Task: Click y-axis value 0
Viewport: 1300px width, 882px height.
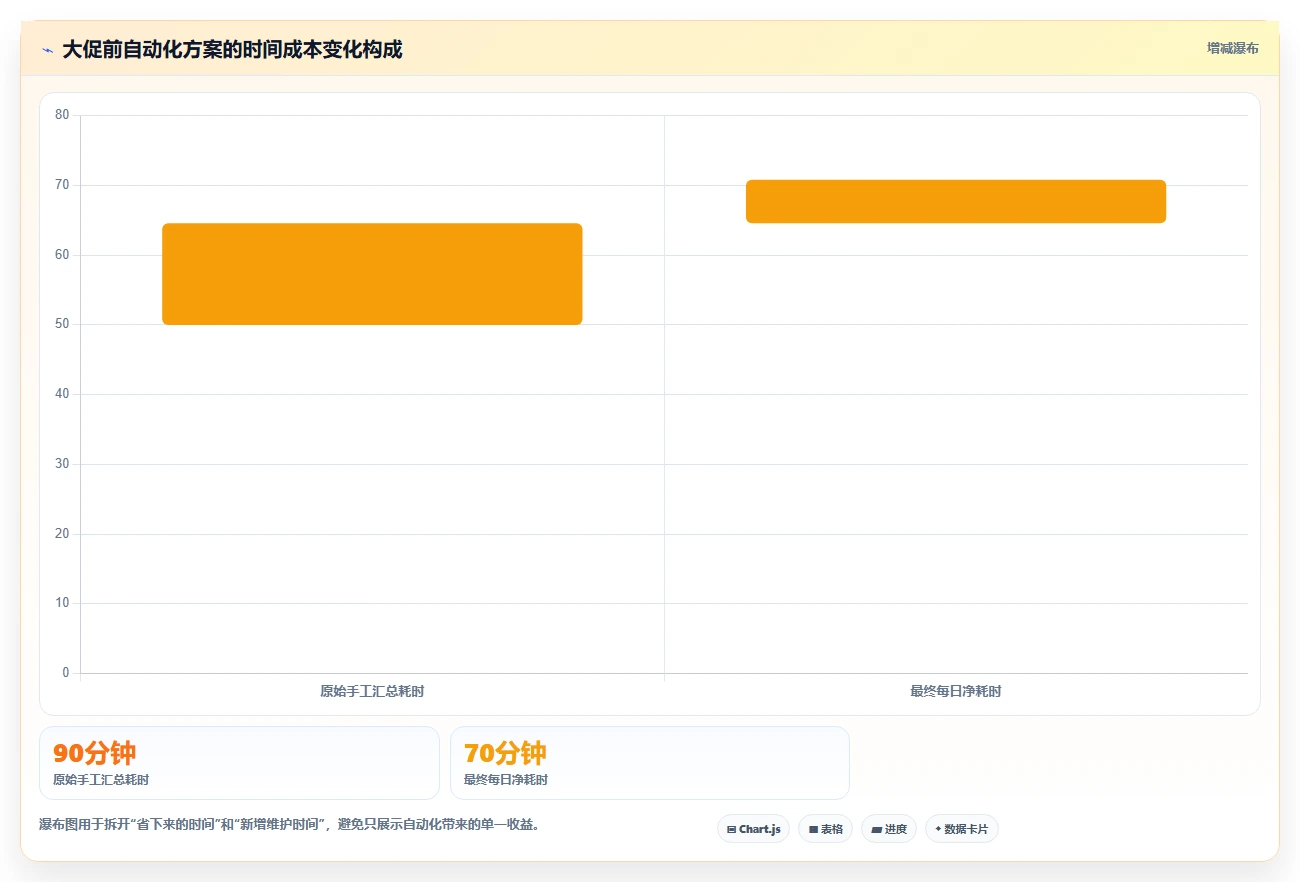Action: (x=66, y=673)
